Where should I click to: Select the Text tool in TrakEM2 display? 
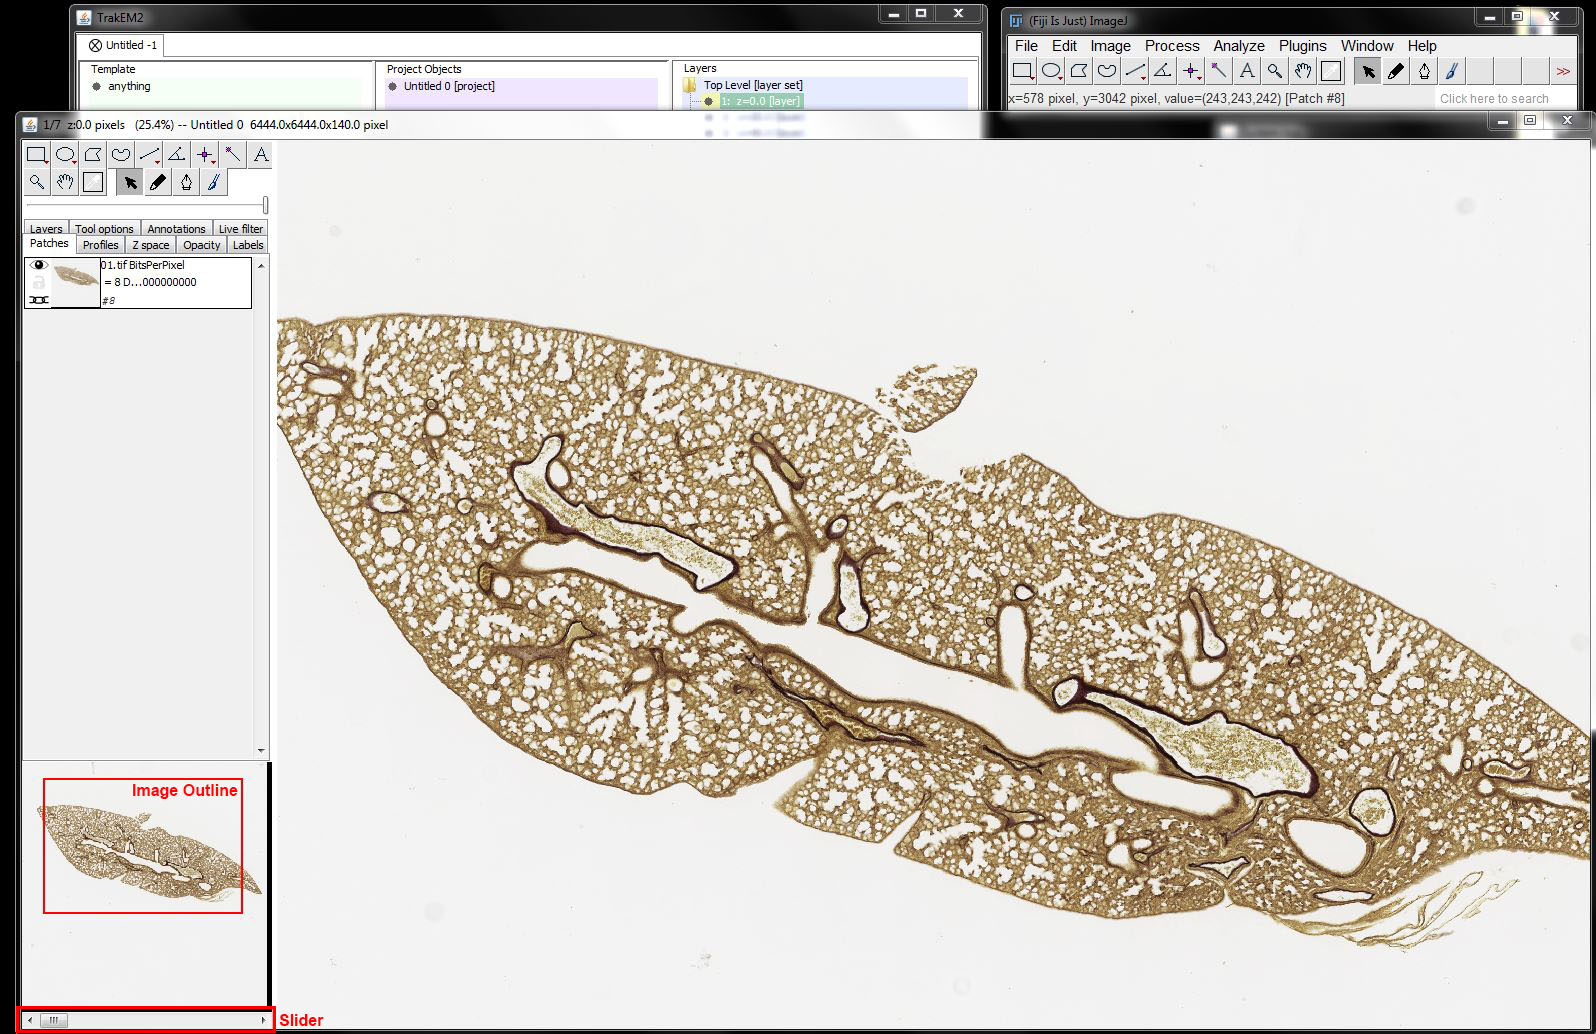pos(260,155)
